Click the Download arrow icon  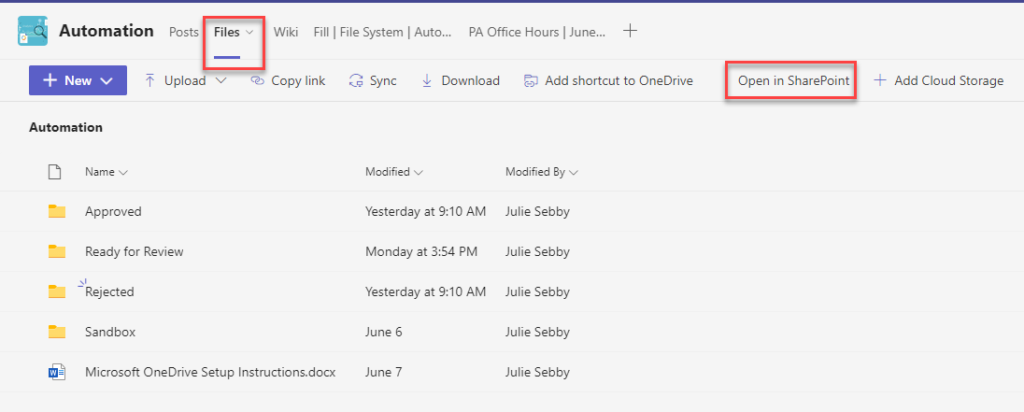click(427, 80)
